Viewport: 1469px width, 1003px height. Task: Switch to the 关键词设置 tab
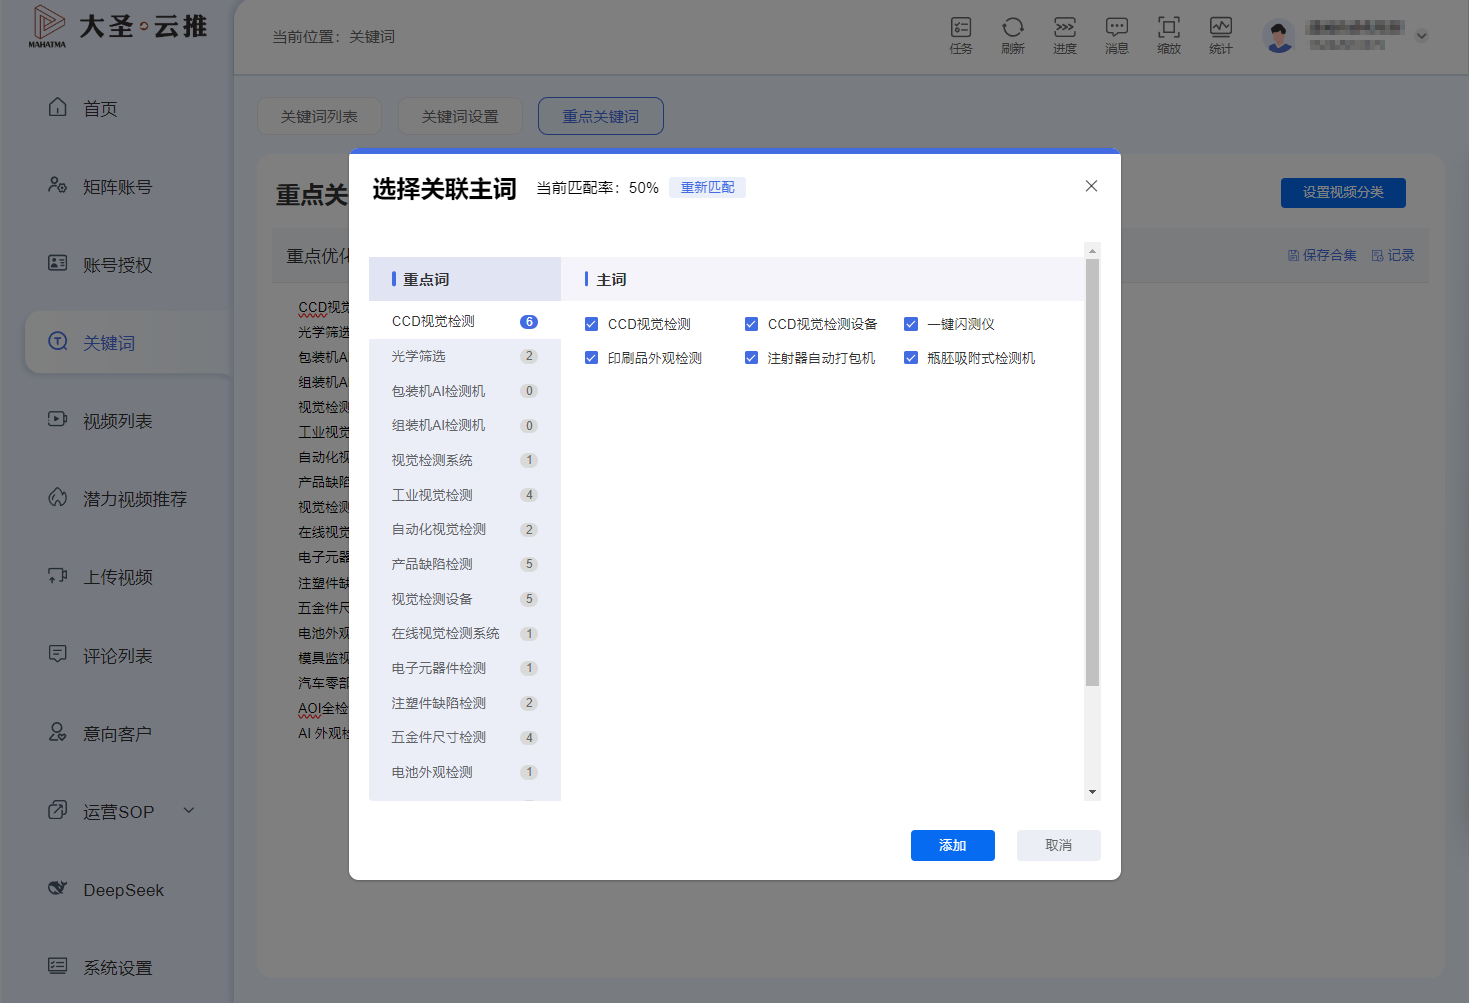pos(460,116)
